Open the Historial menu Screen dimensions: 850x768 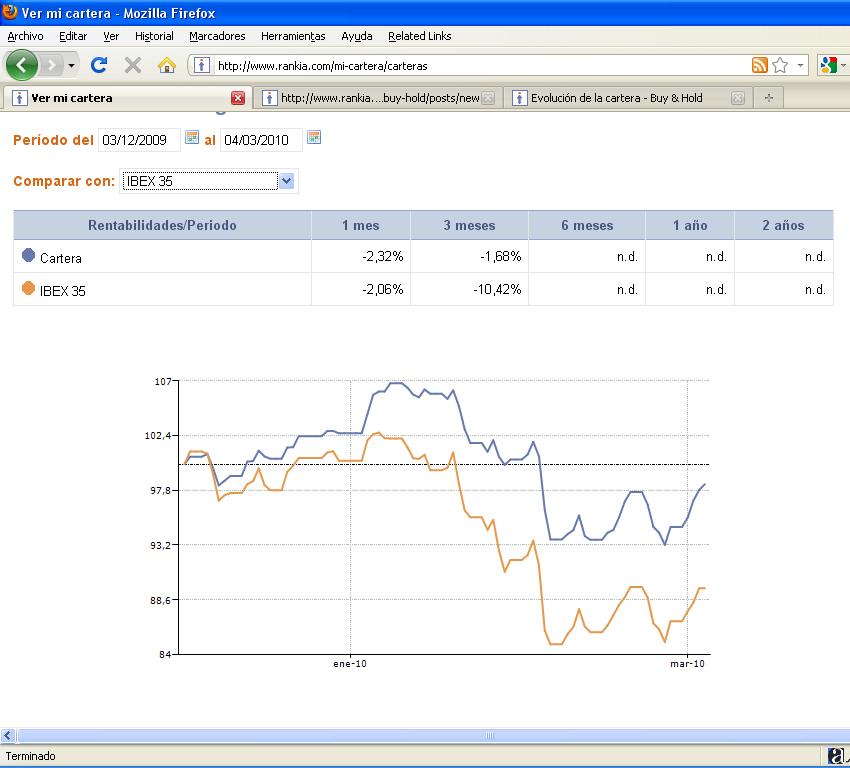(x=154, y=36)
